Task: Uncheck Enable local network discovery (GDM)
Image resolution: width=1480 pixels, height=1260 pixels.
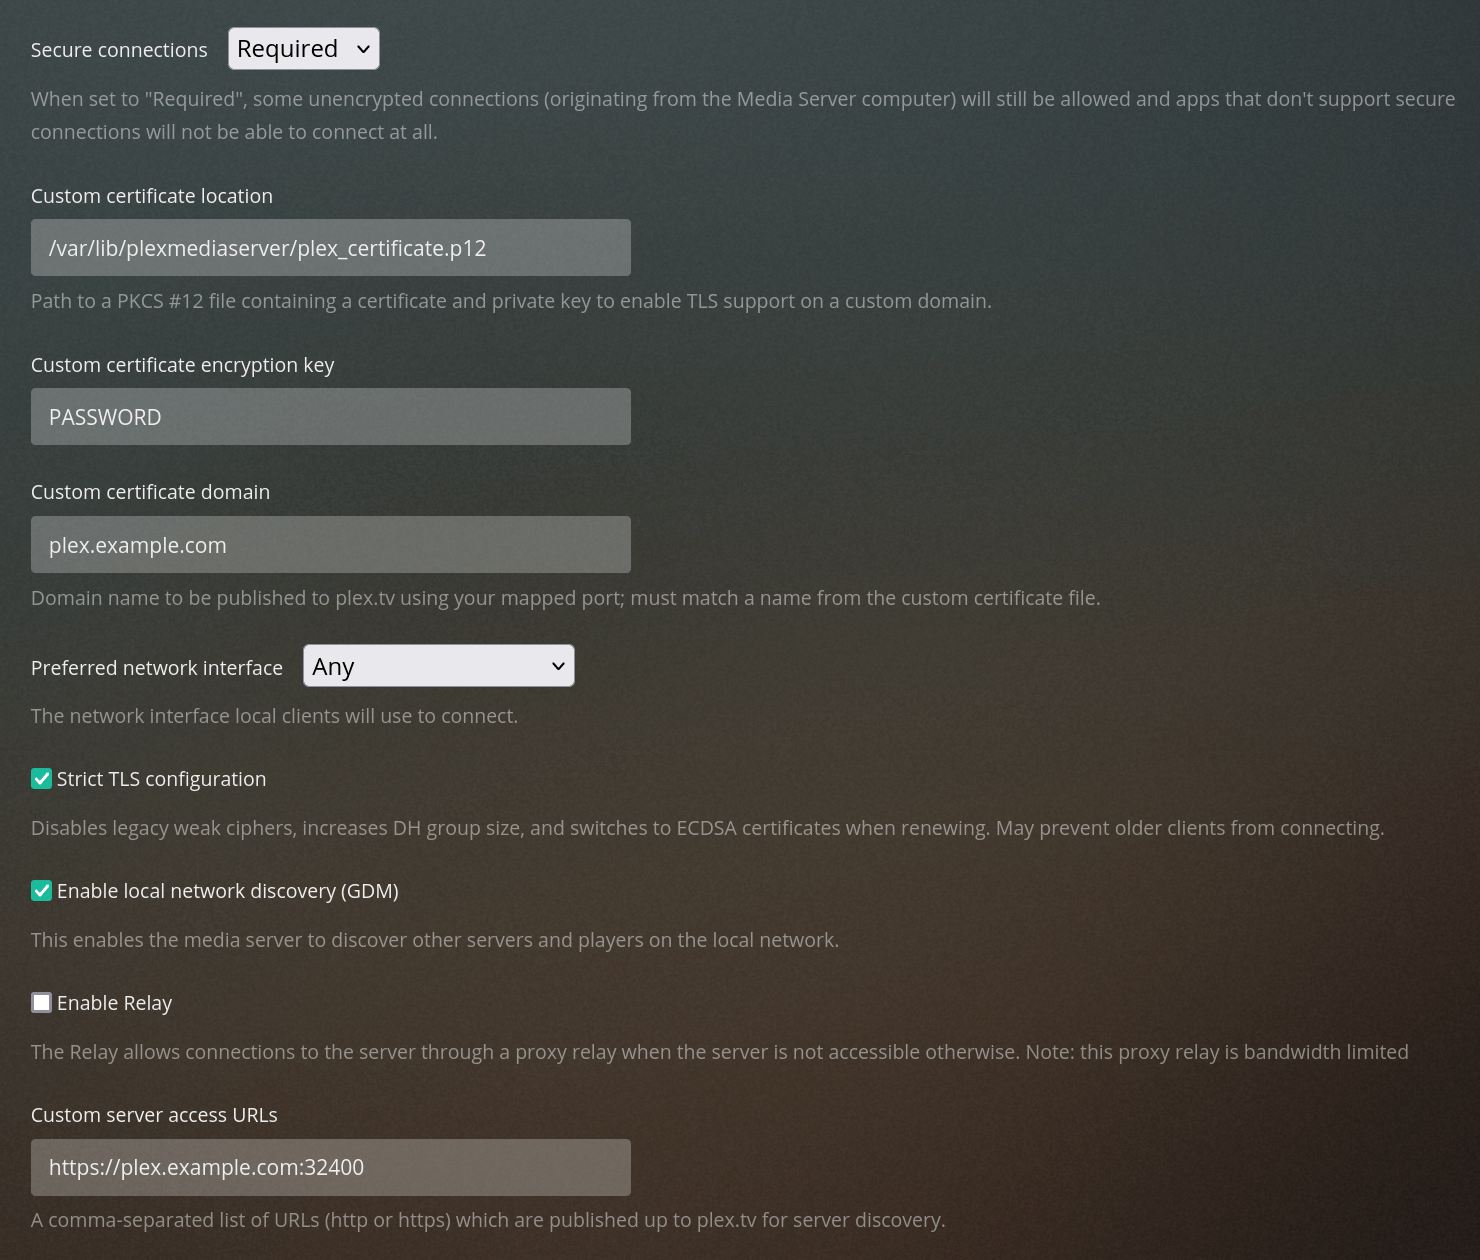Action: [x=41, y=890]
